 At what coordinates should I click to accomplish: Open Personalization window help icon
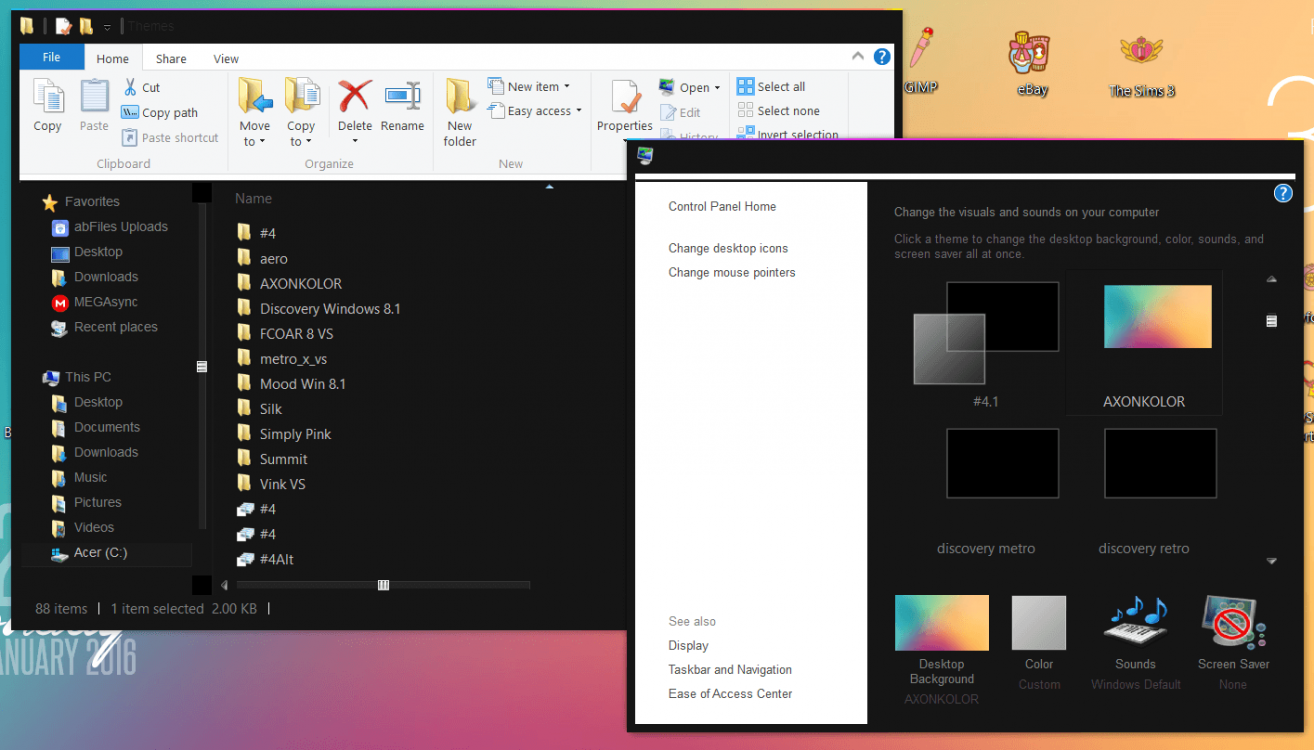(1283, 193)
